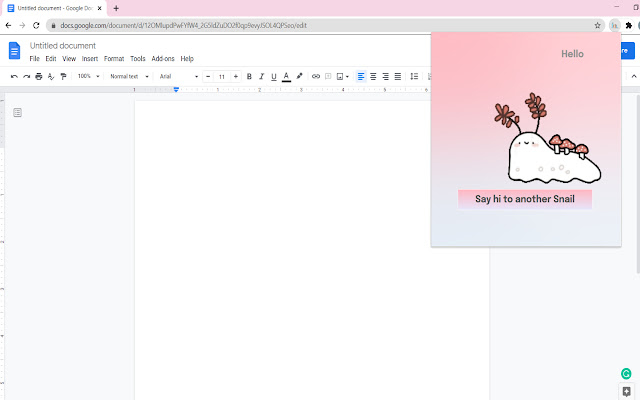Screen dimensions: 640x400
Task: Open the Insert menu
Action: 90,59
